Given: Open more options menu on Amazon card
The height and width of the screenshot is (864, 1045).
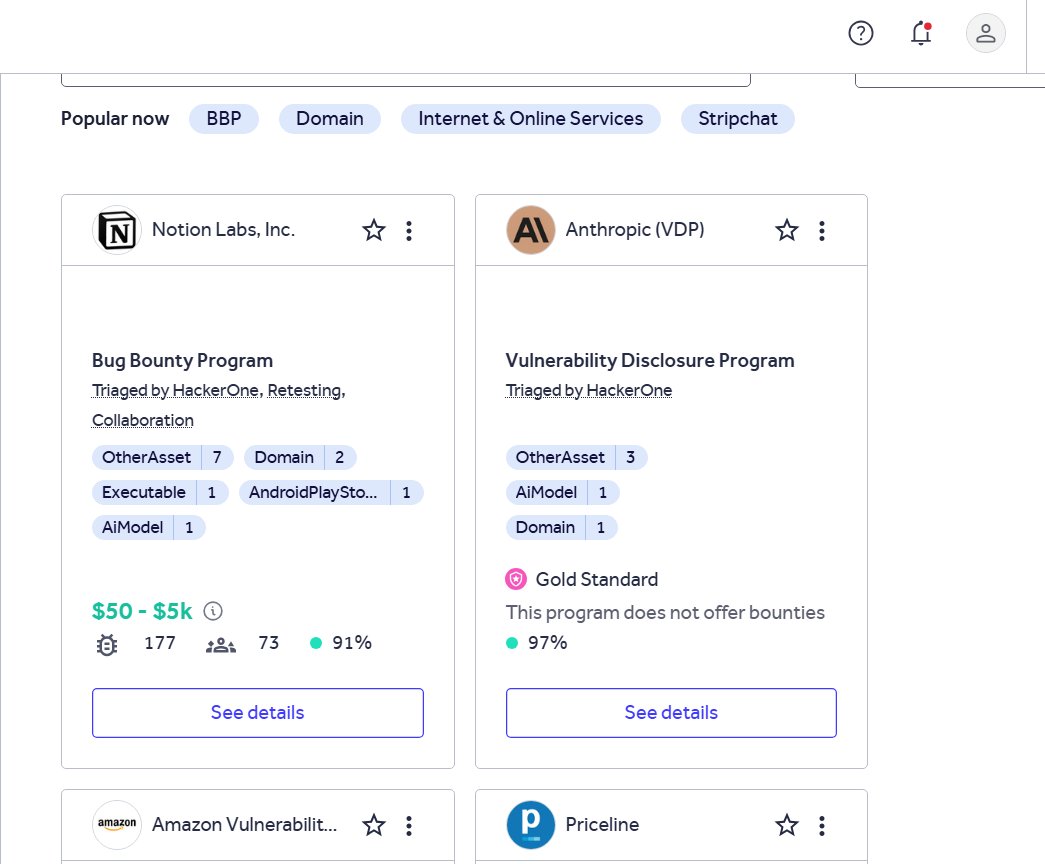Looking at the screenshot, I should point(409,825).
